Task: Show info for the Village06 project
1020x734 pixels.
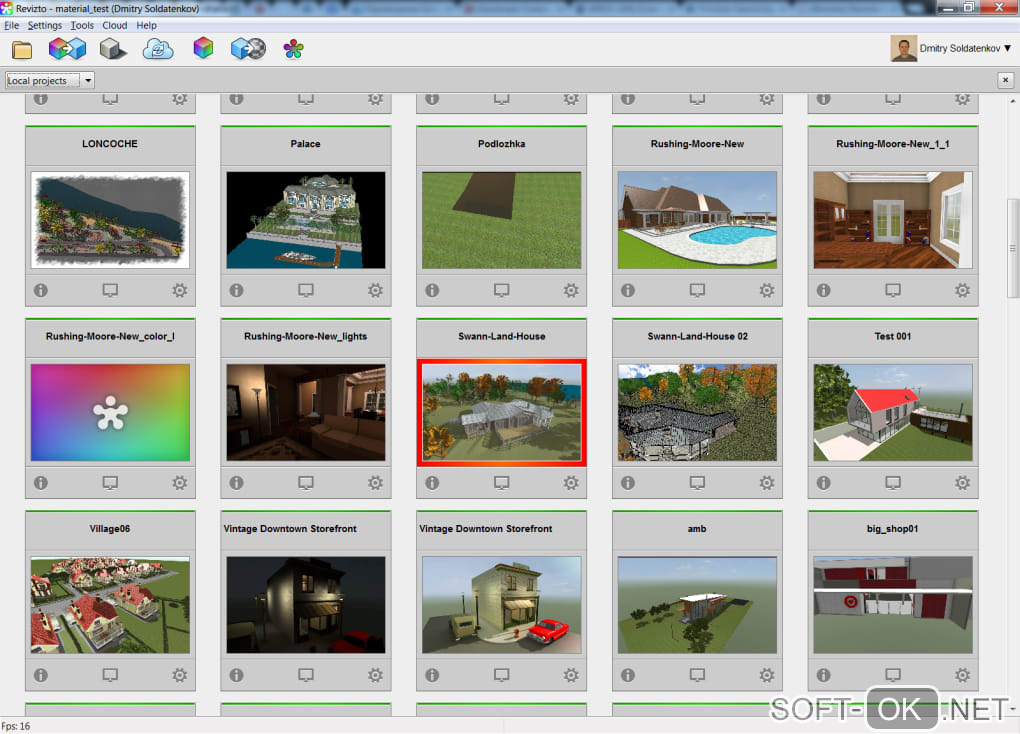Action: (41, 675)
